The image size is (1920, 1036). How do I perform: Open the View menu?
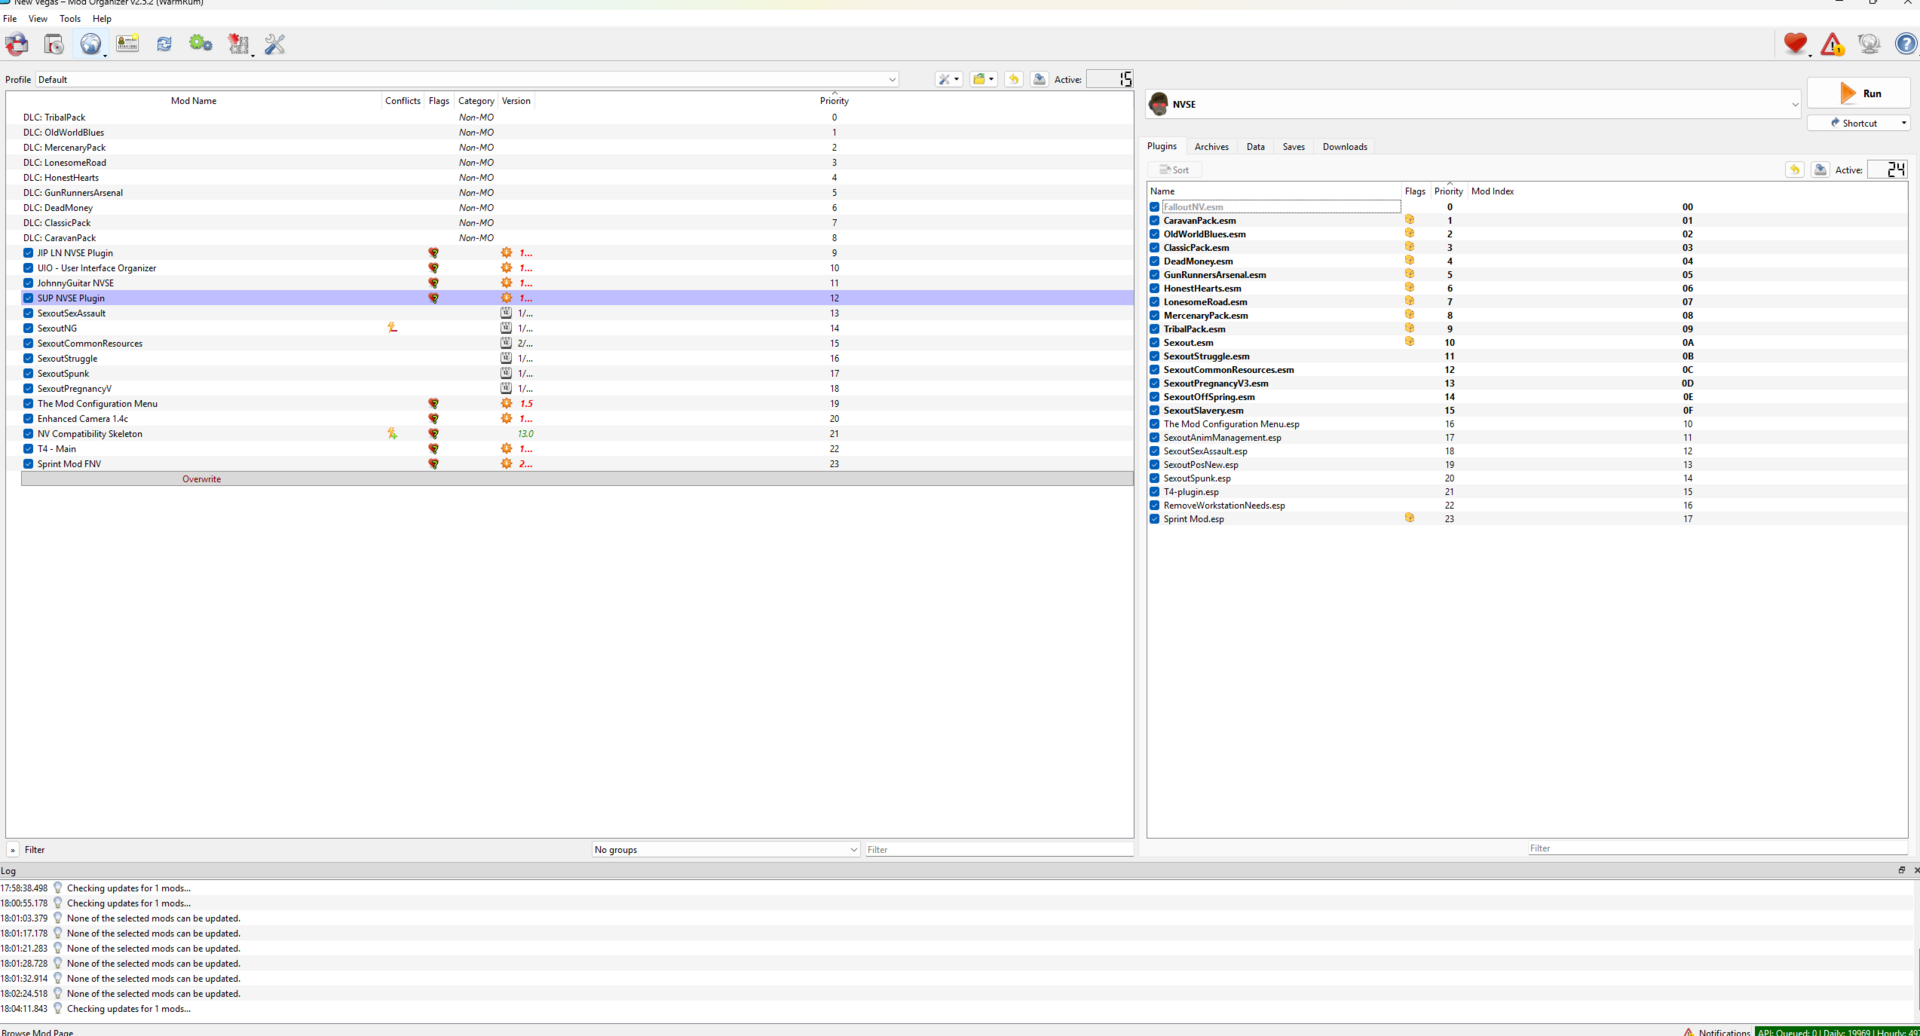coord(38,18)
